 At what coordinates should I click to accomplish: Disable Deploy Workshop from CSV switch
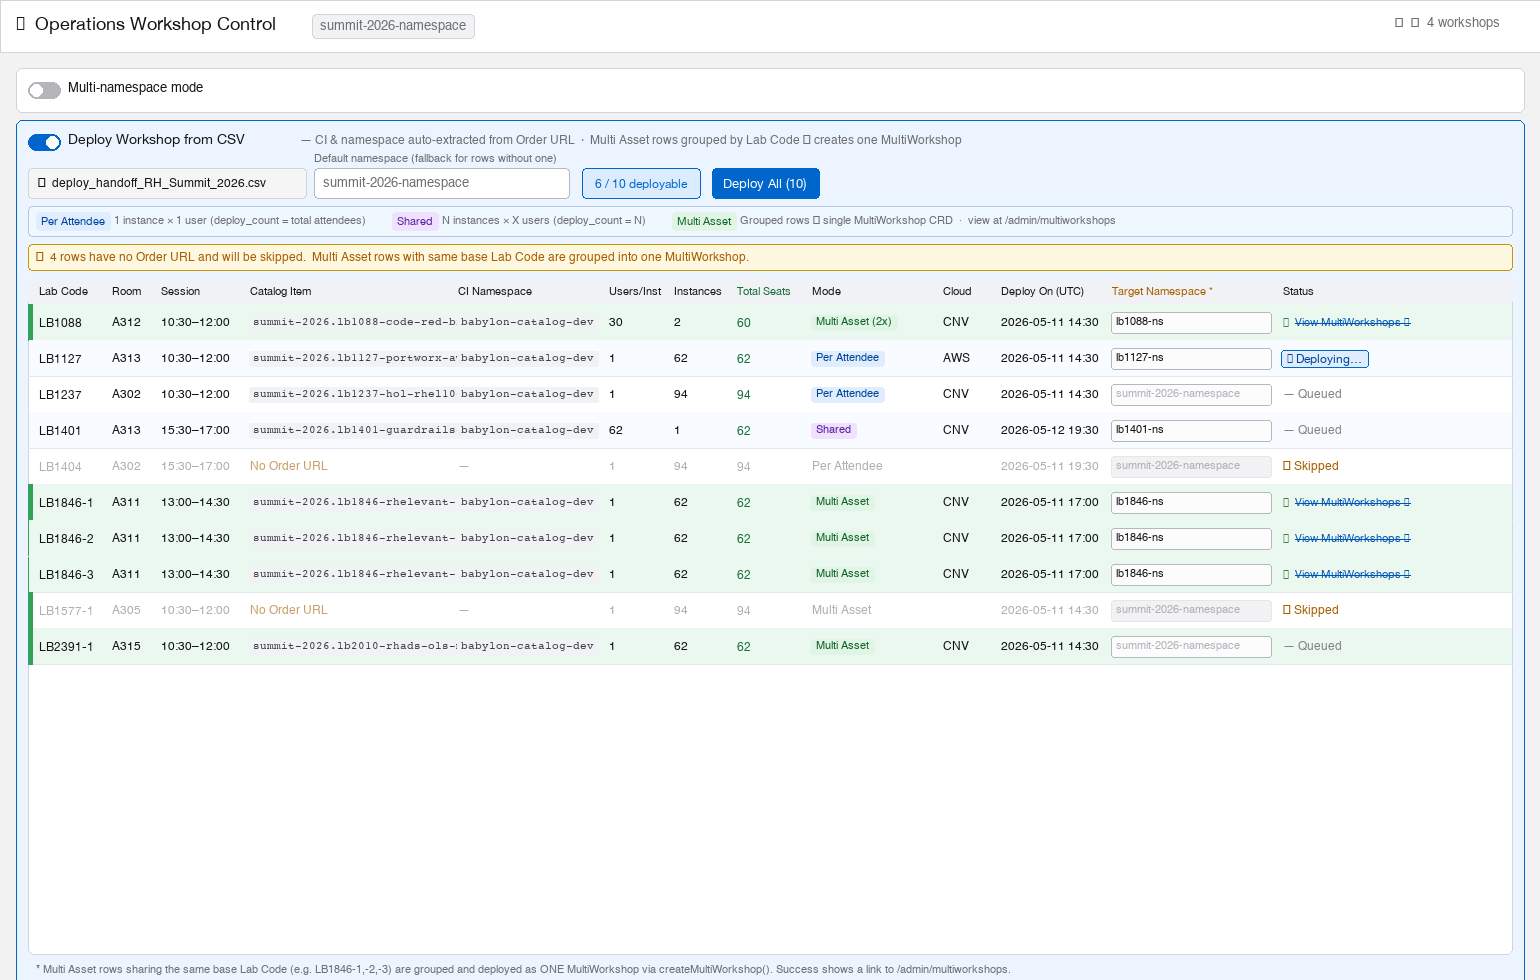[x=44, y=142]
